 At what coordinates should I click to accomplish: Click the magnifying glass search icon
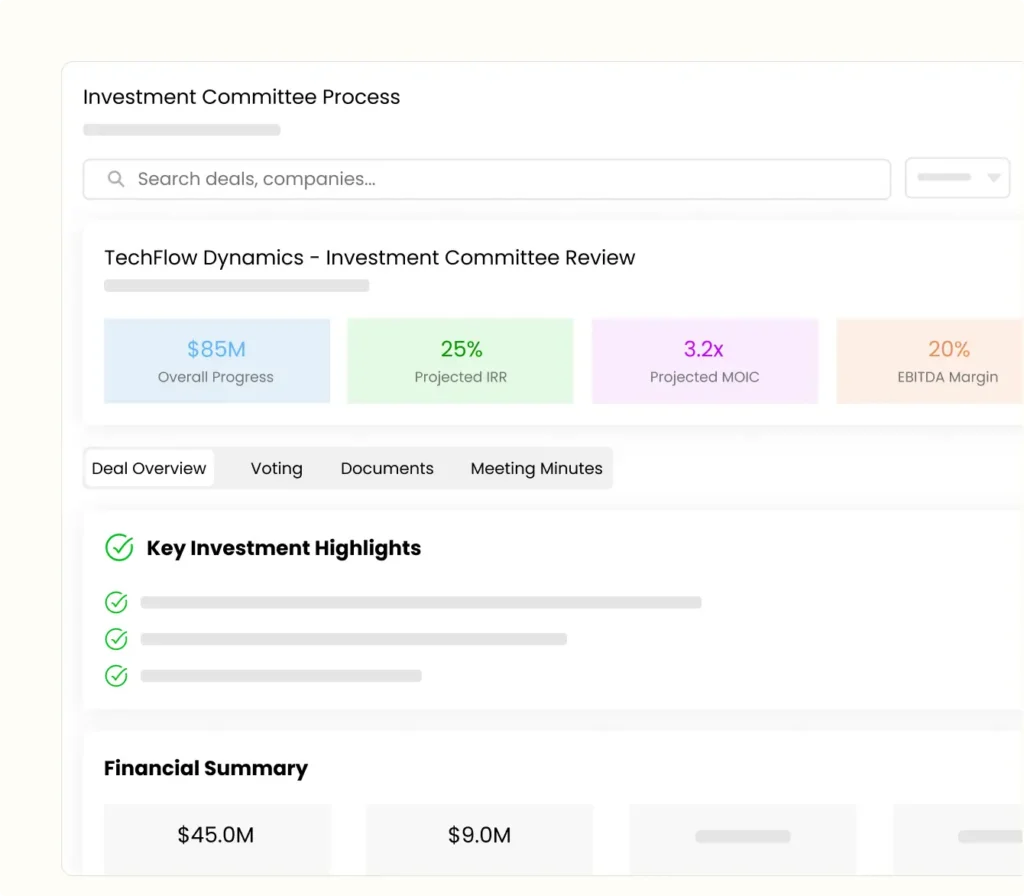pyautogui.click(x=116, y=179)
